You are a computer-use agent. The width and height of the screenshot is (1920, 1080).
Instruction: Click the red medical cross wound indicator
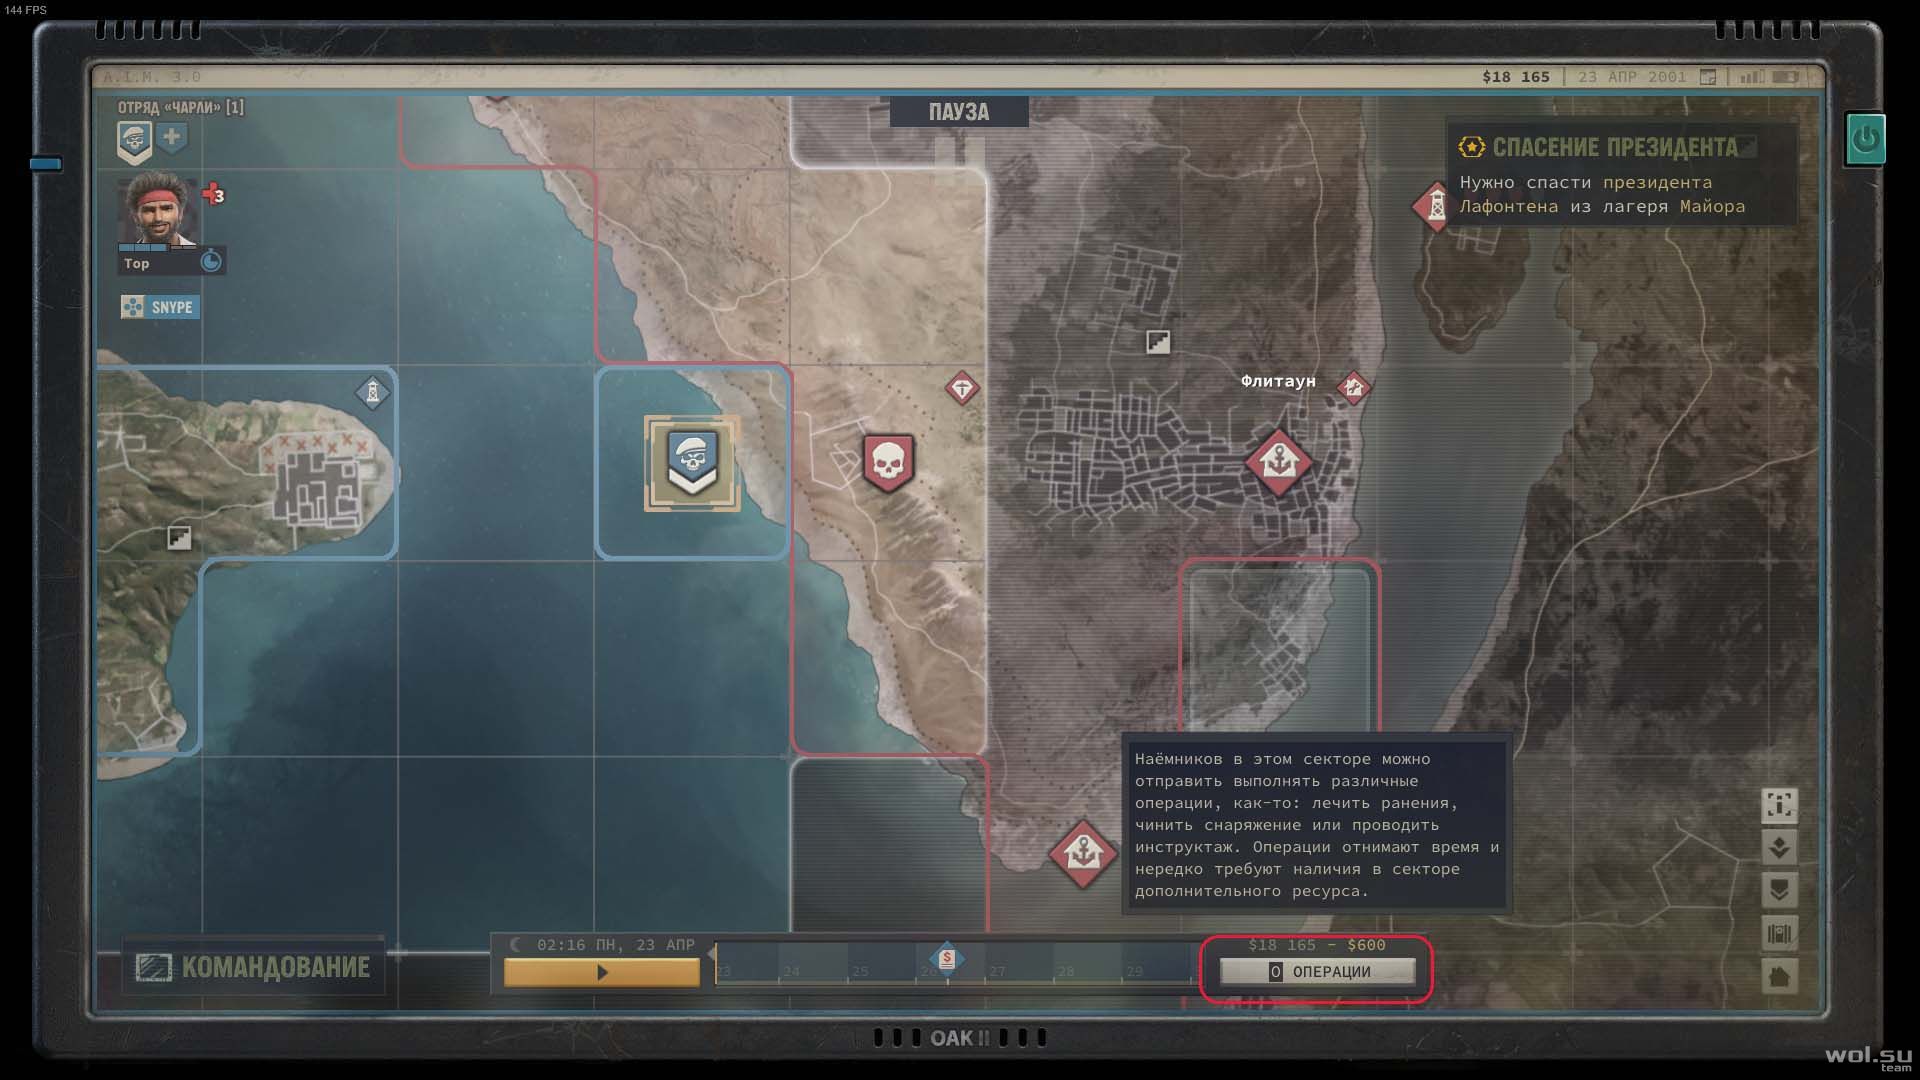click(x=213, y=193)
